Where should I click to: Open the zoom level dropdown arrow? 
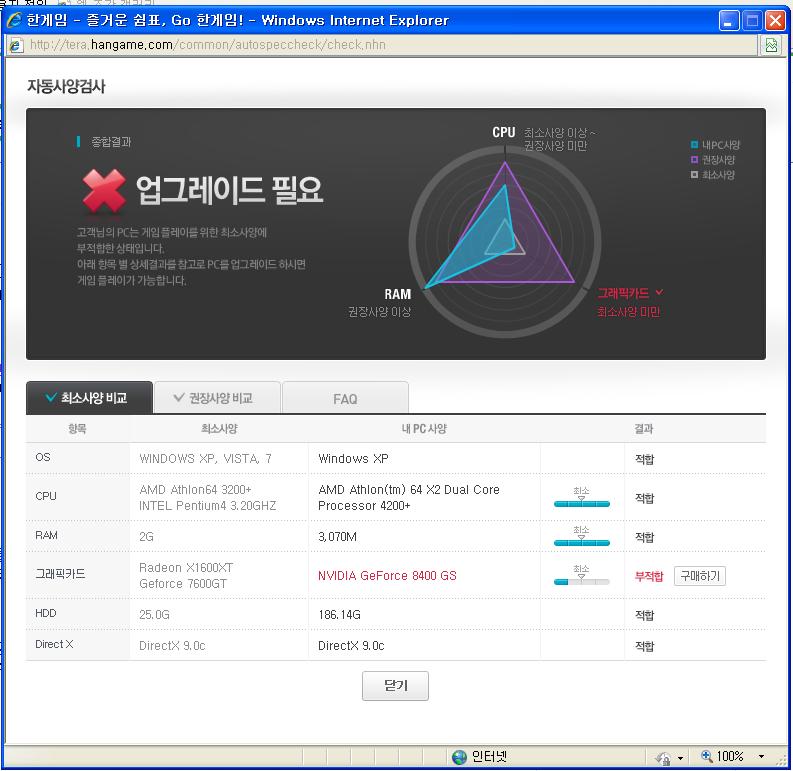[x=762, y=757]
